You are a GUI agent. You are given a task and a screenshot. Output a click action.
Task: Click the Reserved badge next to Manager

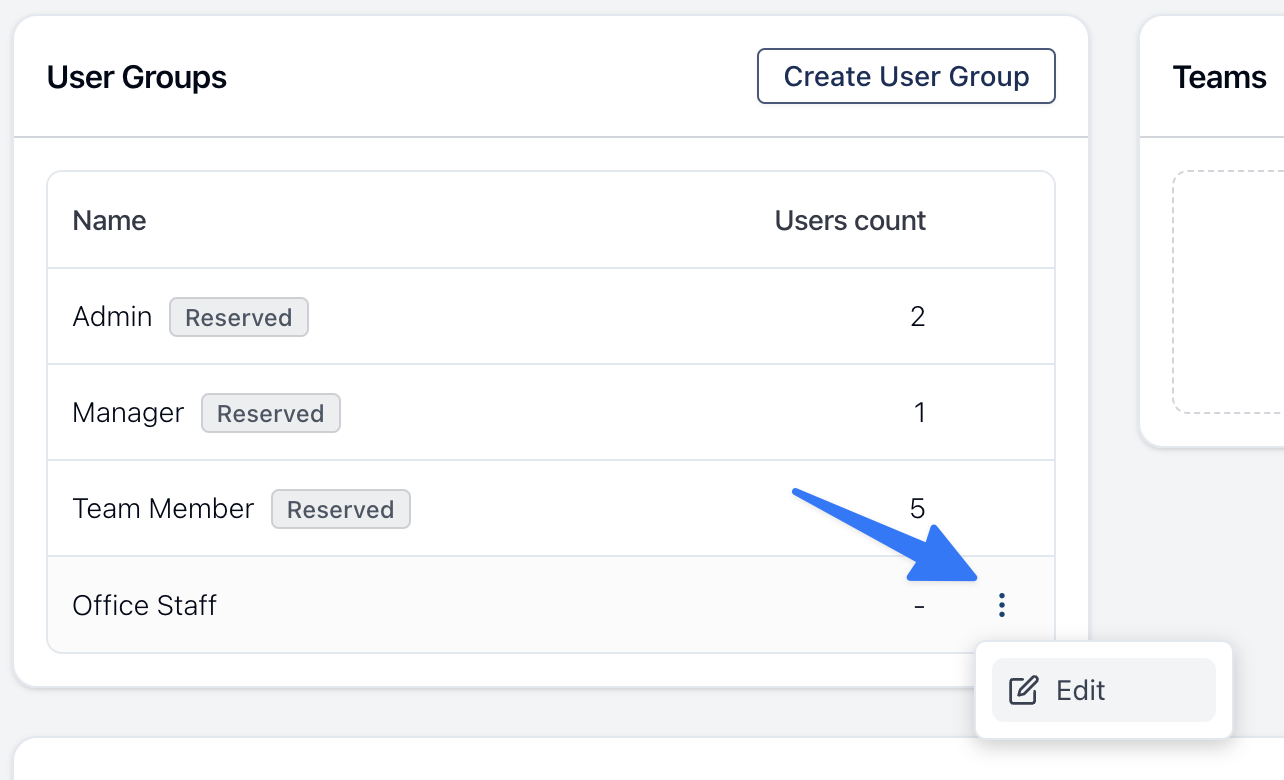[x=271, y=413]
